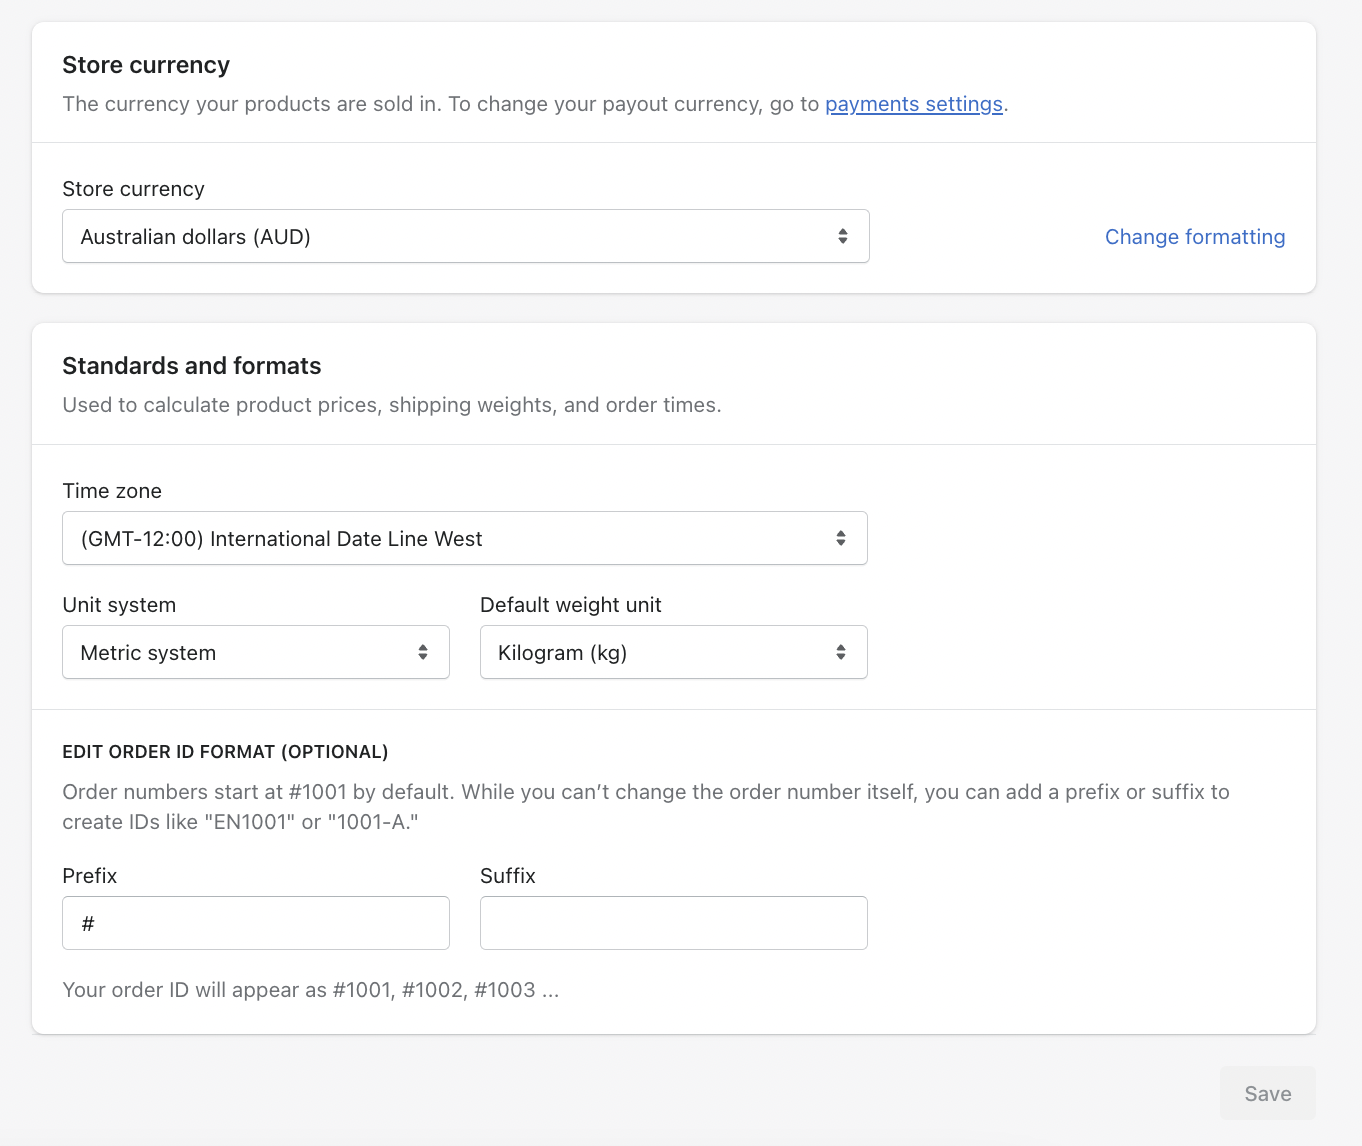Click the arrows icon in Store currency selector
The height and width of the screenshot is (1146, 1362).
pyautogui.click(x=843, y=236)
